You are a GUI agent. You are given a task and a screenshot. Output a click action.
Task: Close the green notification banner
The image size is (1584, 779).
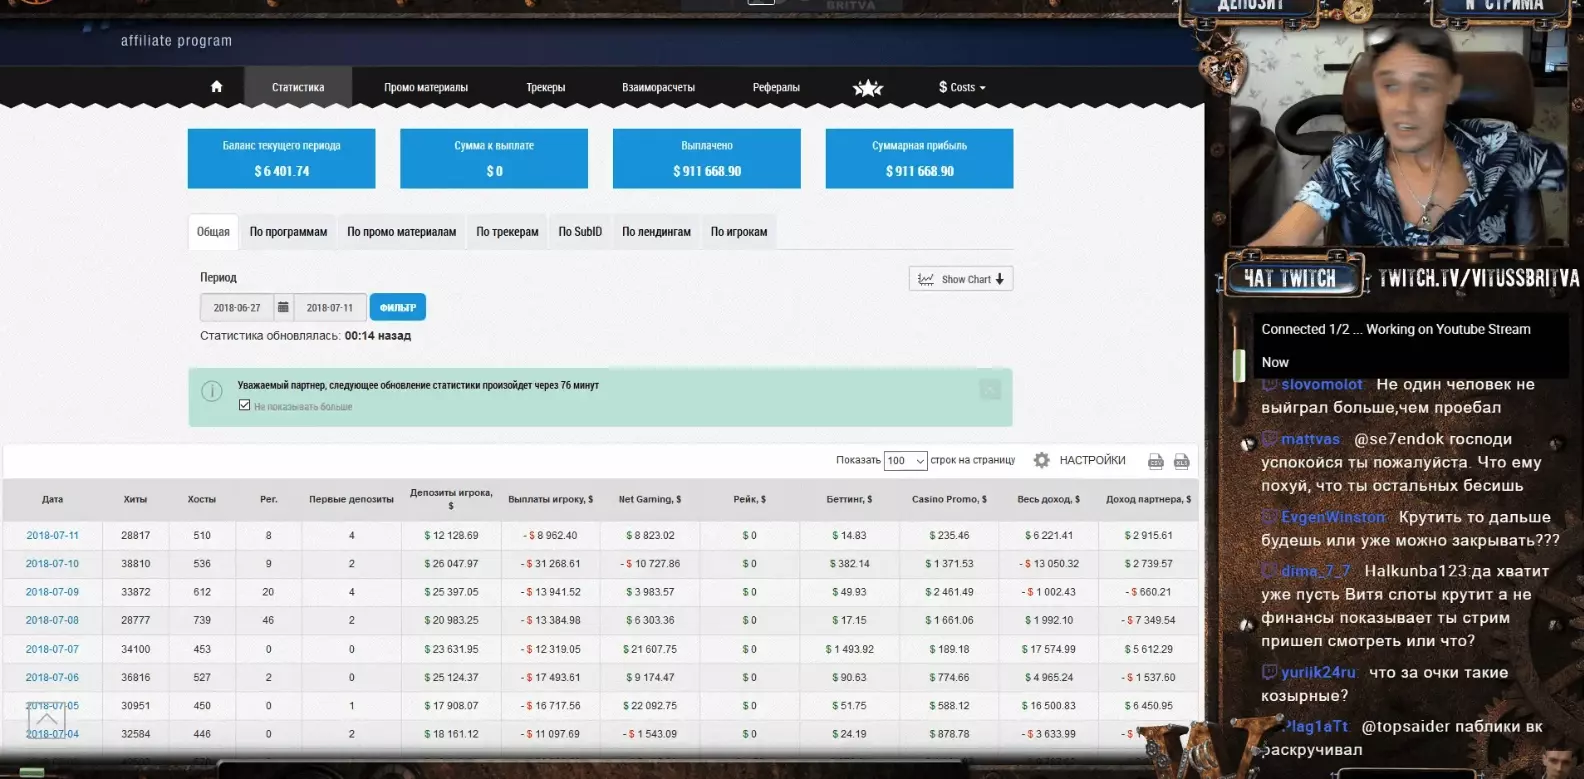click(990, 389)
